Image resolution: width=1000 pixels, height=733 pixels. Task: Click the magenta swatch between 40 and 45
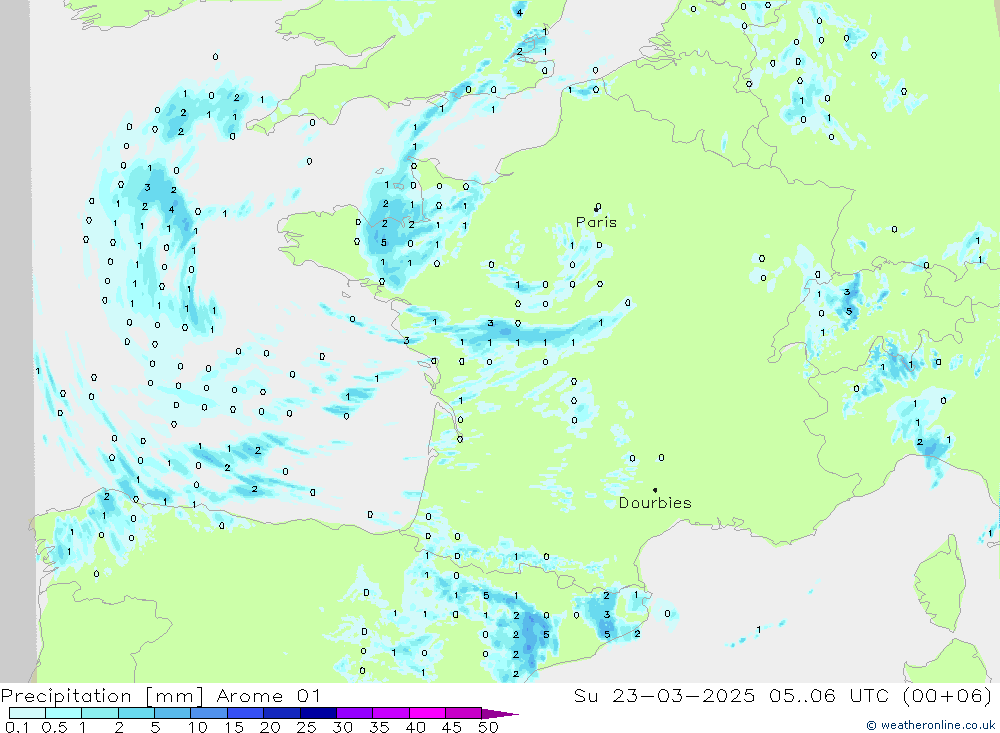pyautogui.click(x=427, y=713)
